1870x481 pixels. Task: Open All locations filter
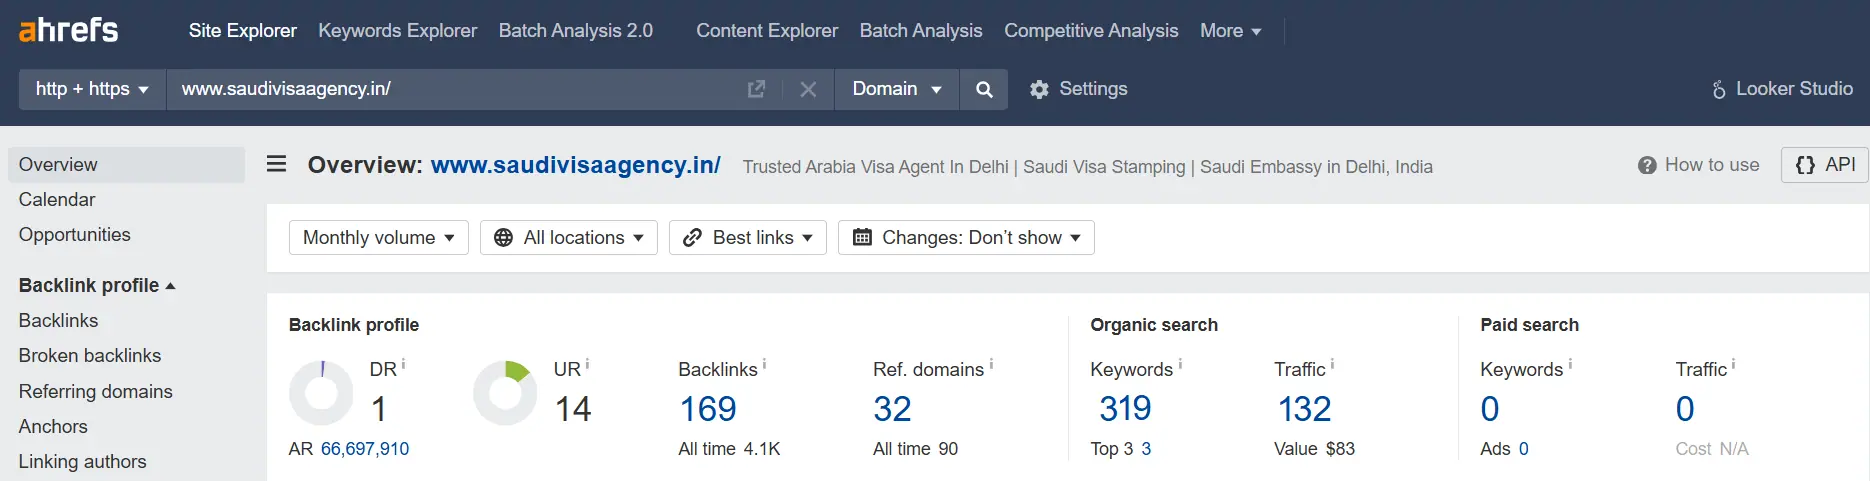569,237
